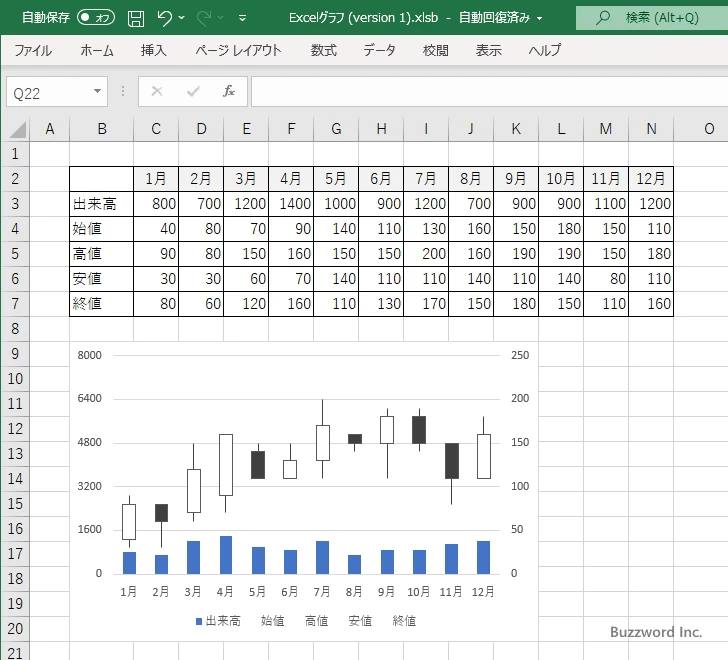
Task: Open the ページ レイアウト ribbon tab
Action: point(238,50)
